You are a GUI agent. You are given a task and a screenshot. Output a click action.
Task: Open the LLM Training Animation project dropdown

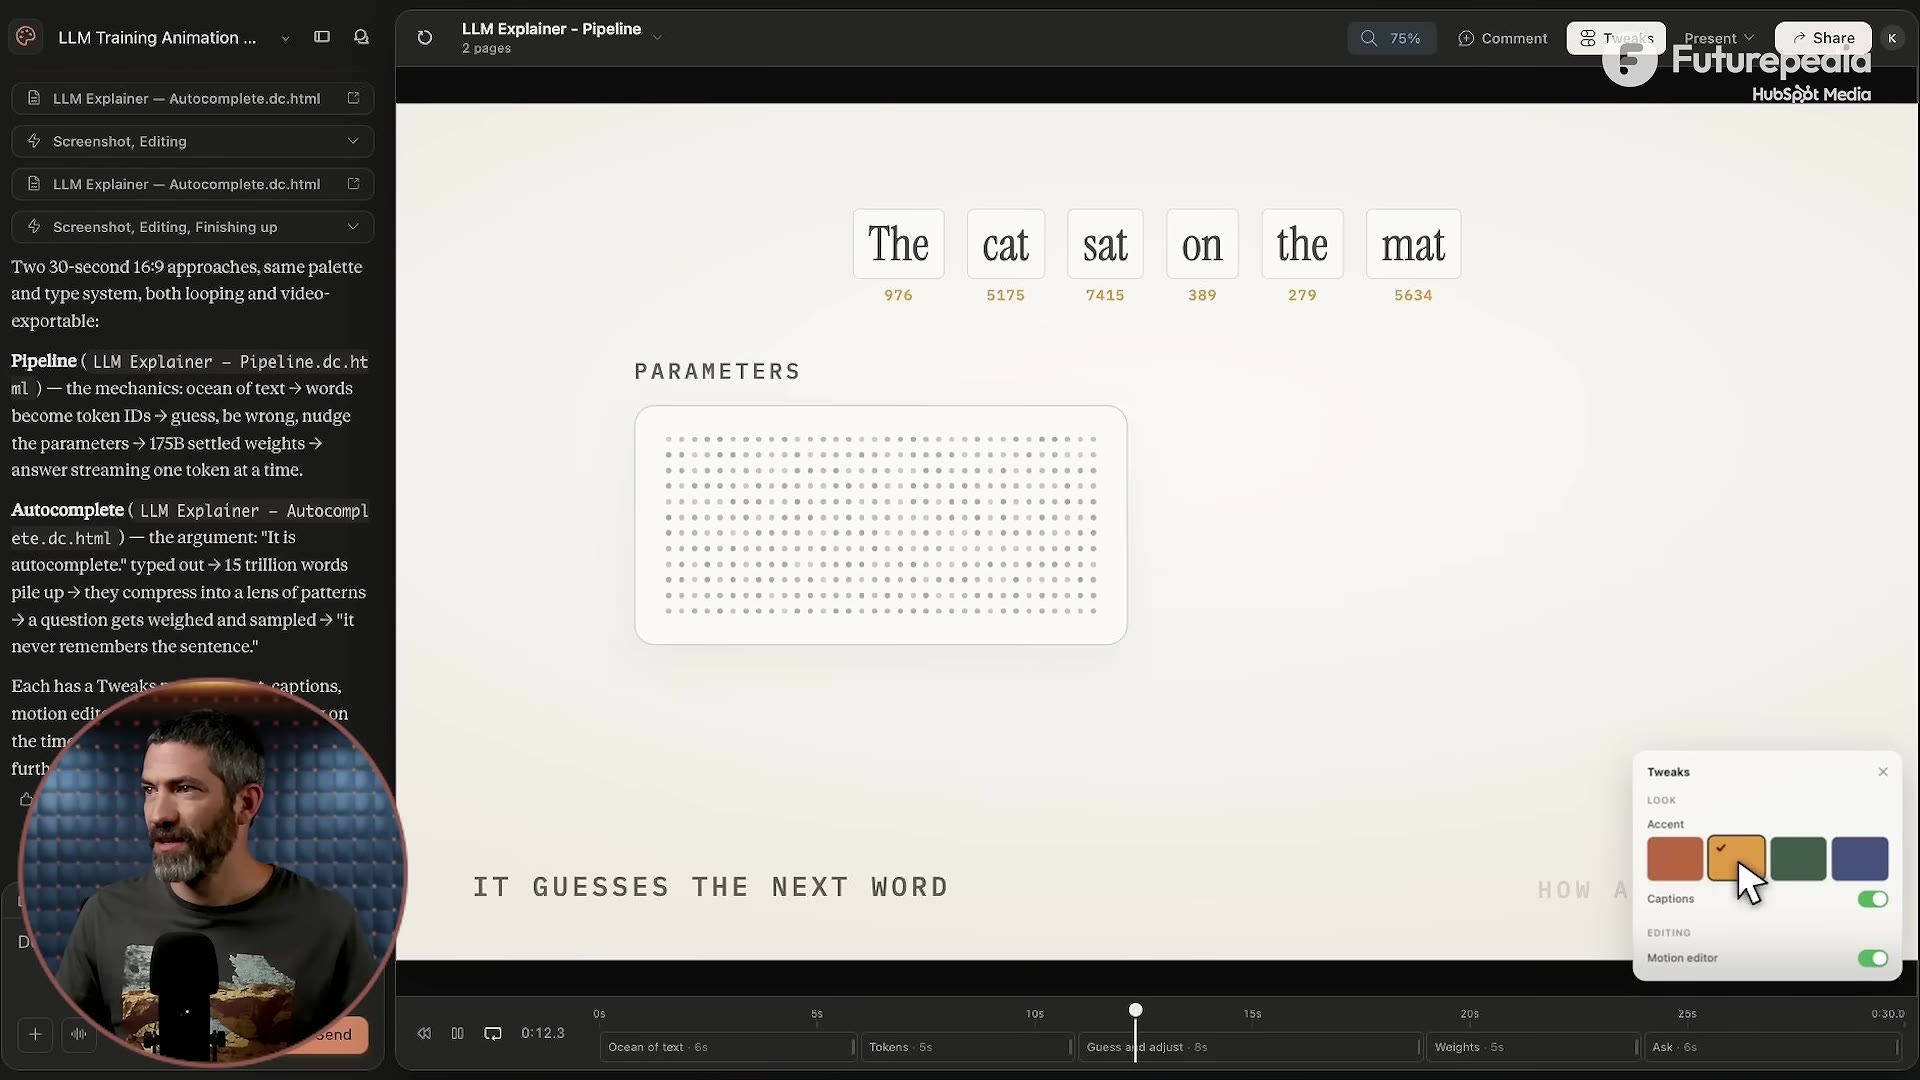(x=285, y=38)
